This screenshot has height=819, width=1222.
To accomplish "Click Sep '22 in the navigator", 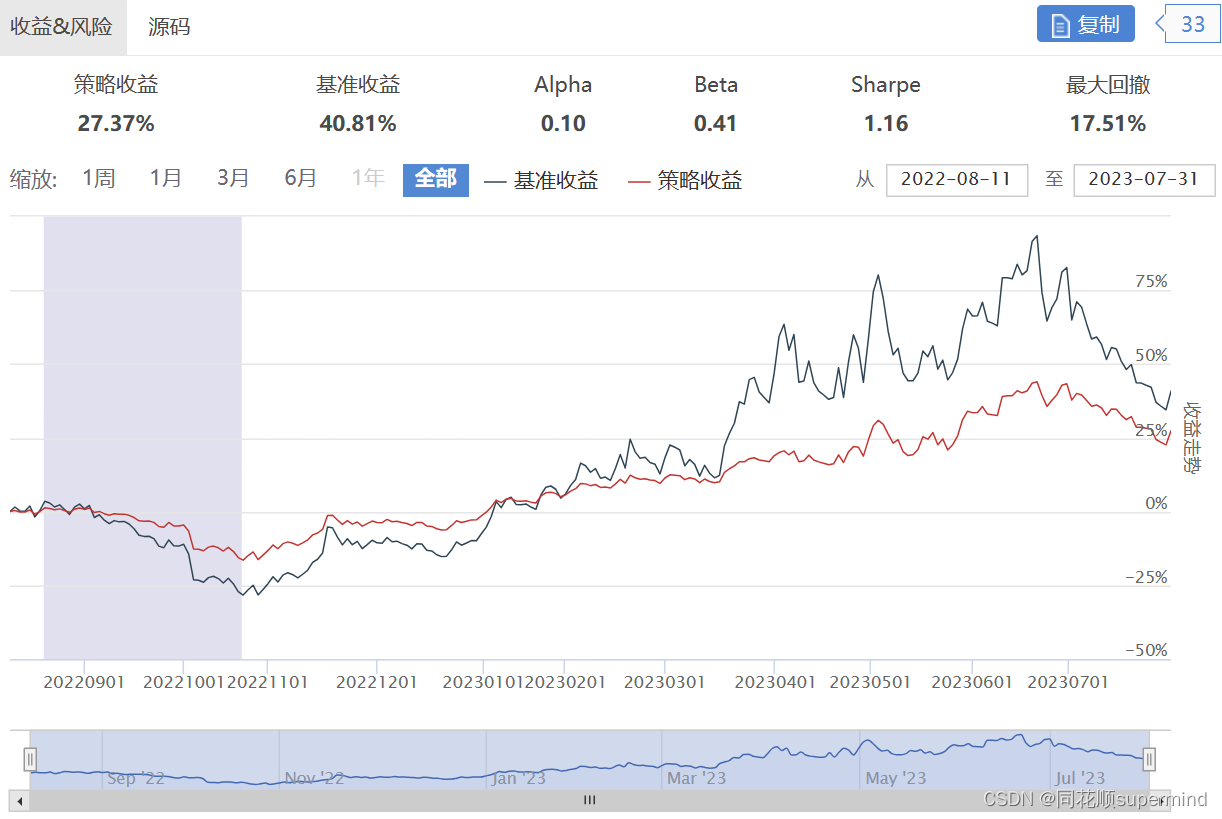I will point(136,778).
